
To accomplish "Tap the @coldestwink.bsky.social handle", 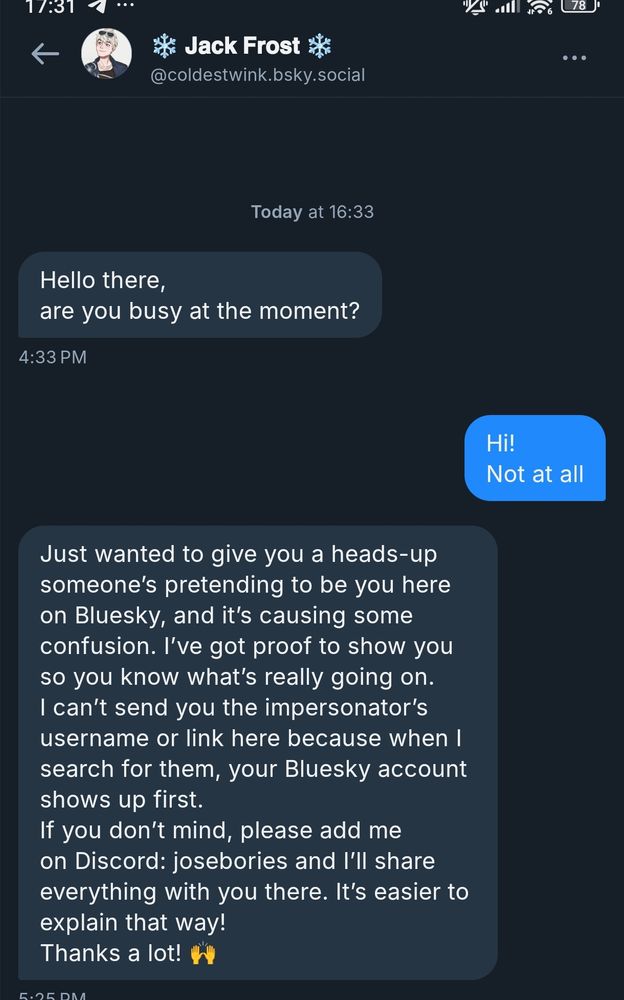I will [257, 75].
